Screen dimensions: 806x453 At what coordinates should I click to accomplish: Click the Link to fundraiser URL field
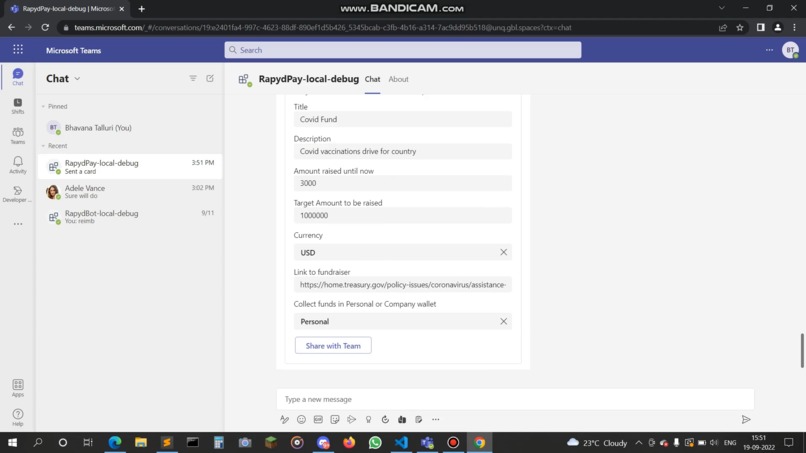click(402, 284)
